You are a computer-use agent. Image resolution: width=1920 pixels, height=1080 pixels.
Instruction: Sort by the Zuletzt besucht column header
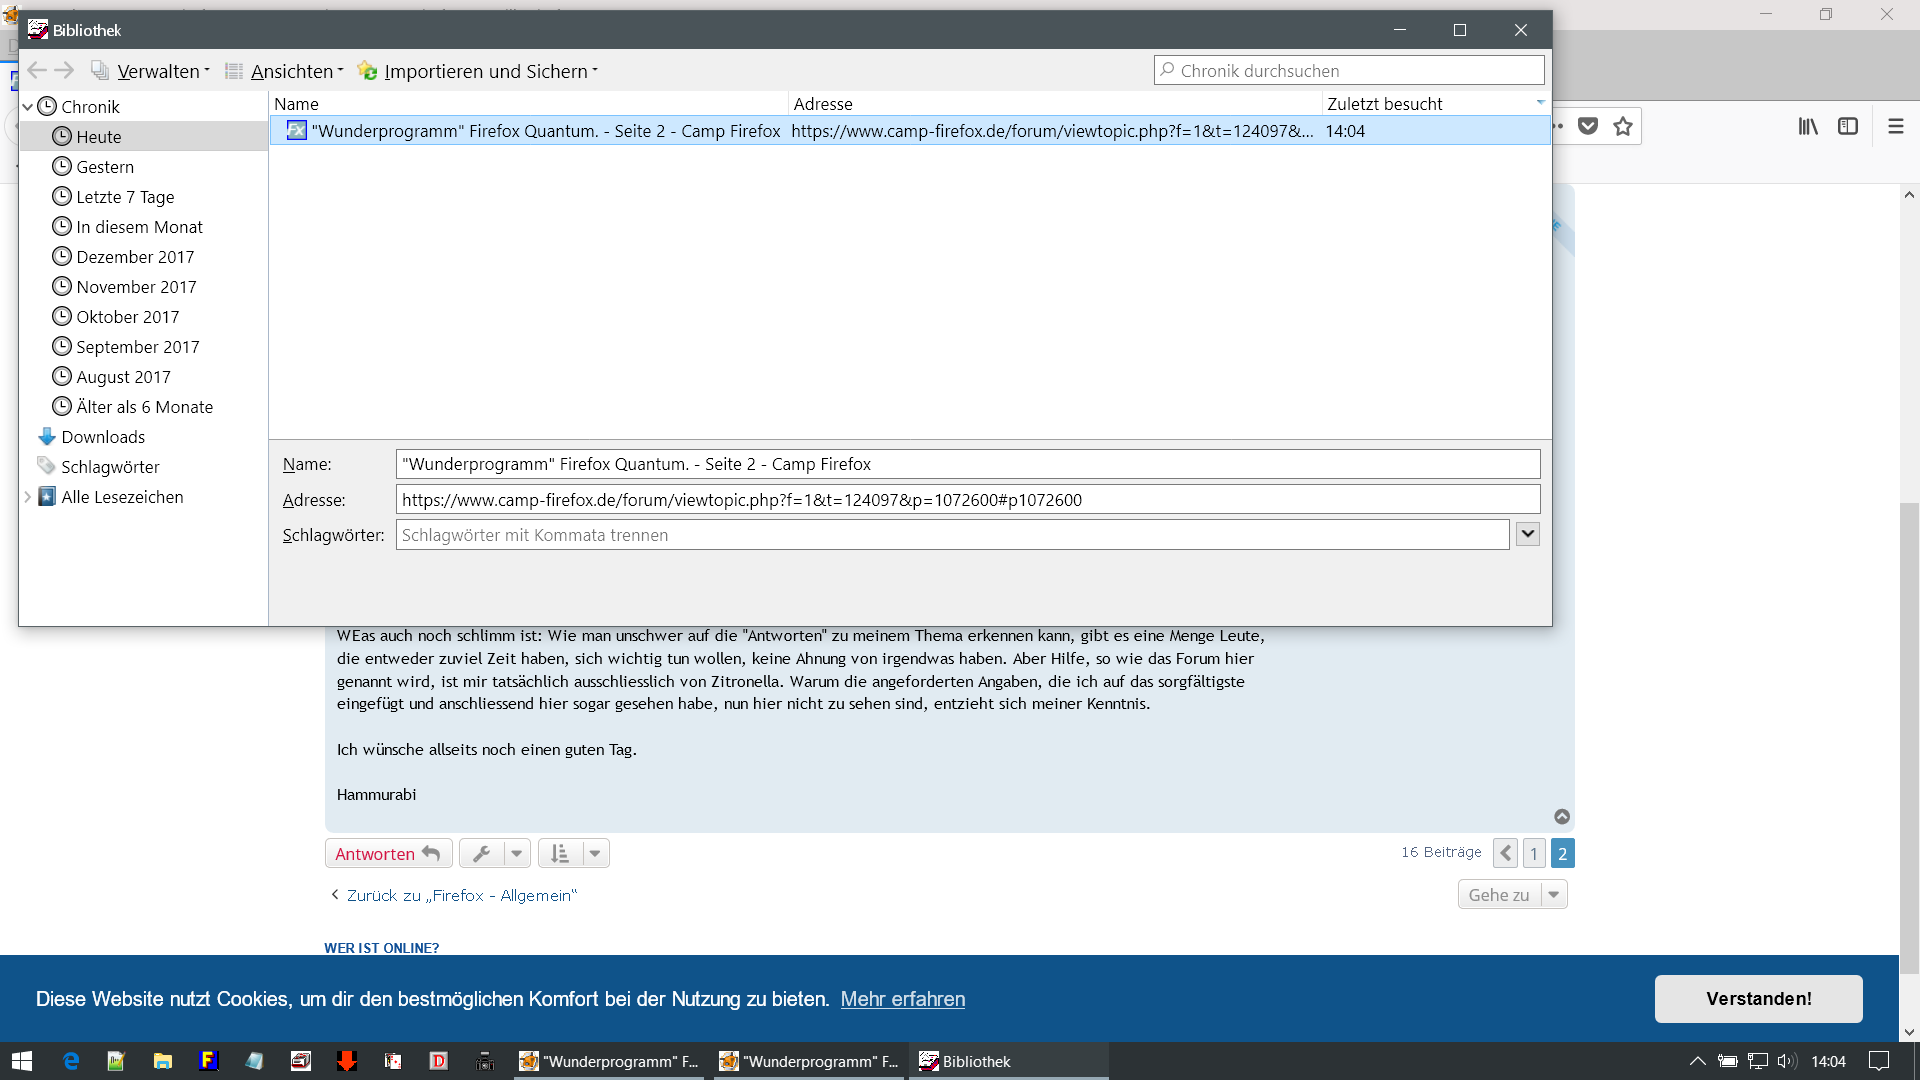tap(1385, 104)
